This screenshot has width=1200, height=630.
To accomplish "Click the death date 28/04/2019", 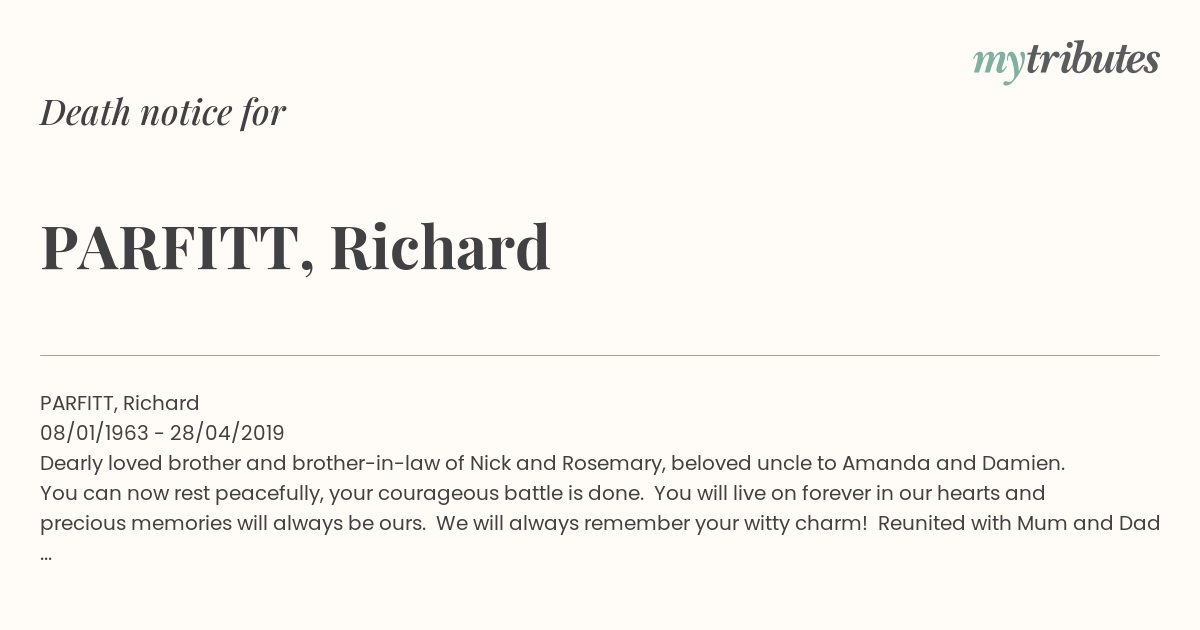I will click(x=227, y=433).
